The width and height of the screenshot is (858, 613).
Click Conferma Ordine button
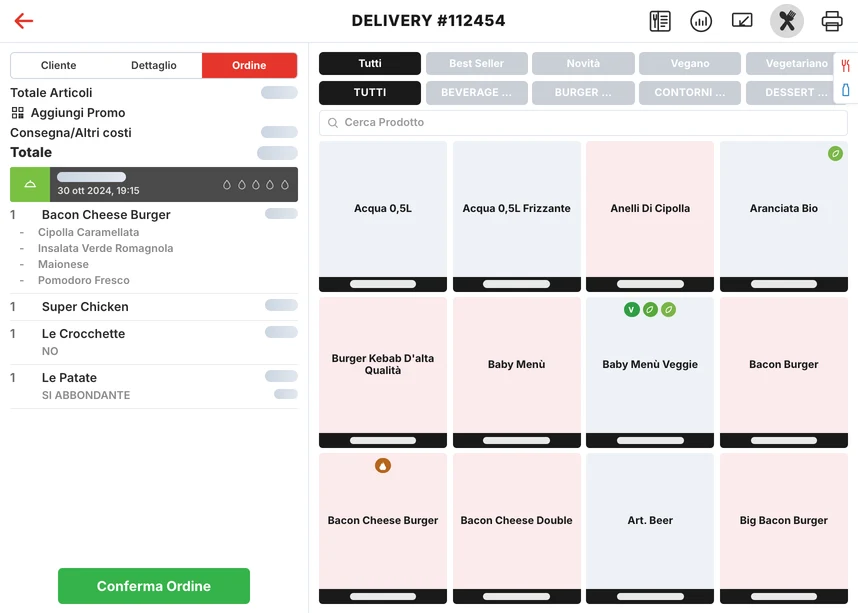click(x=154, y=586)
